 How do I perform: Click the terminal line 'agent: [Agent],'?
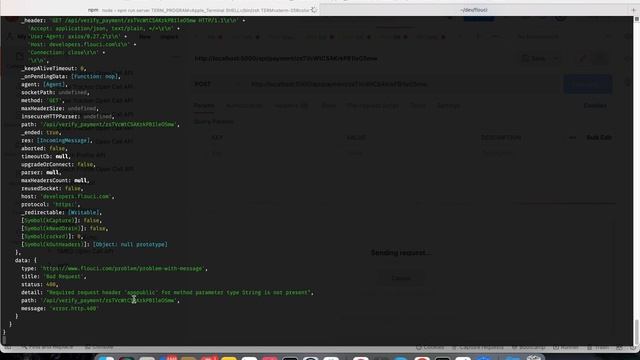[44, 84]
